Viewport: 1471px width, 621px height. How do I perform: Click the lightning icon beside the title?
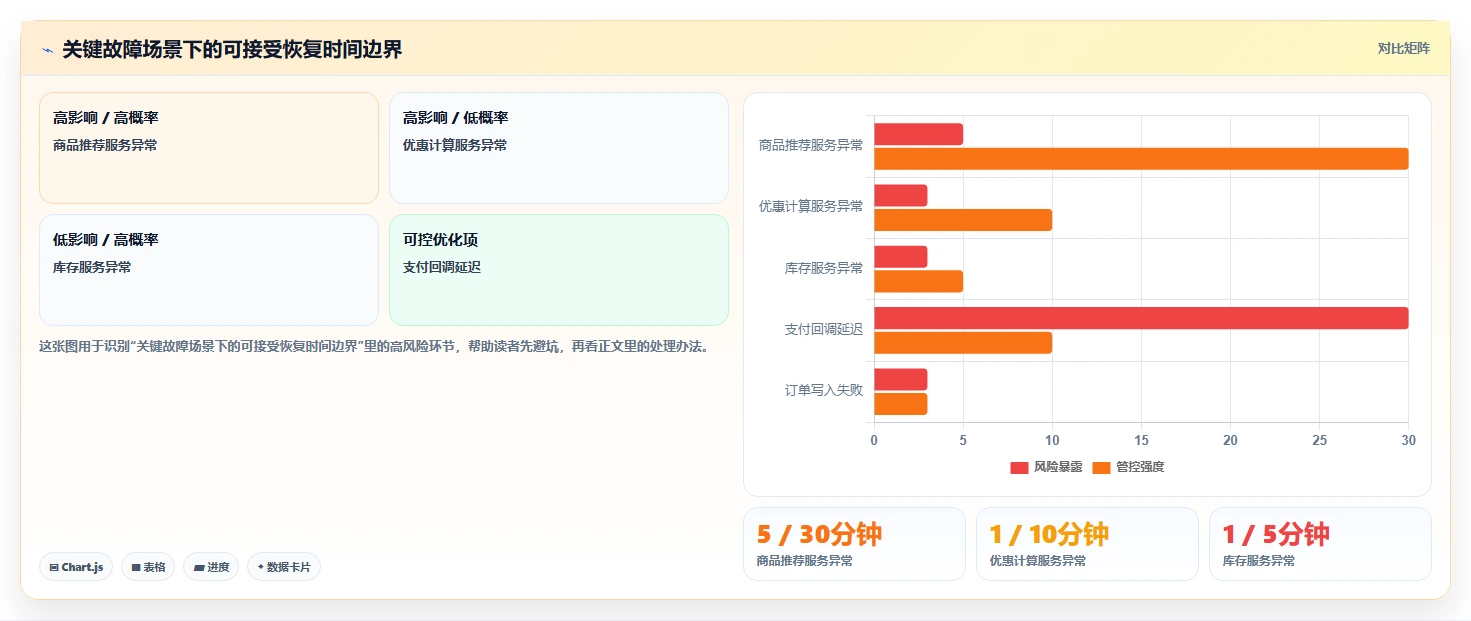coord(47,50)
